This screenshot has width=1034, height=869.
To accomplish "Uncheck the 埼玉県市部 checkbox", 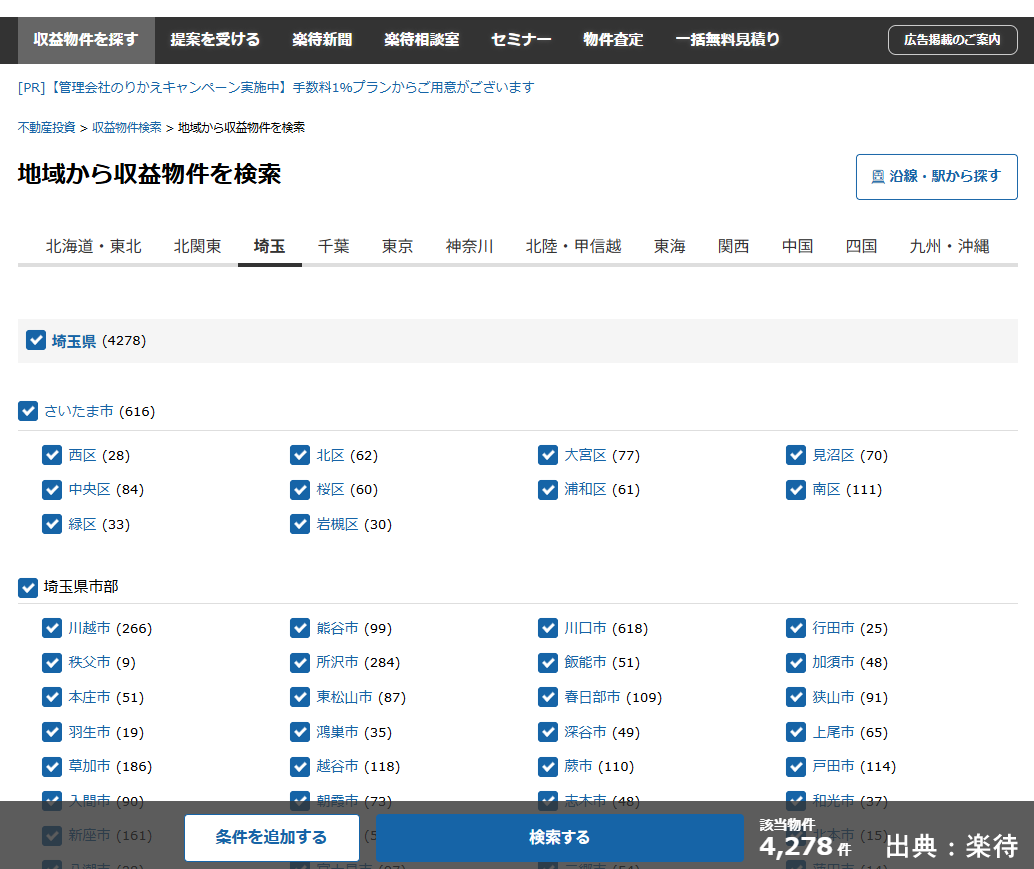I will [28, 587].
